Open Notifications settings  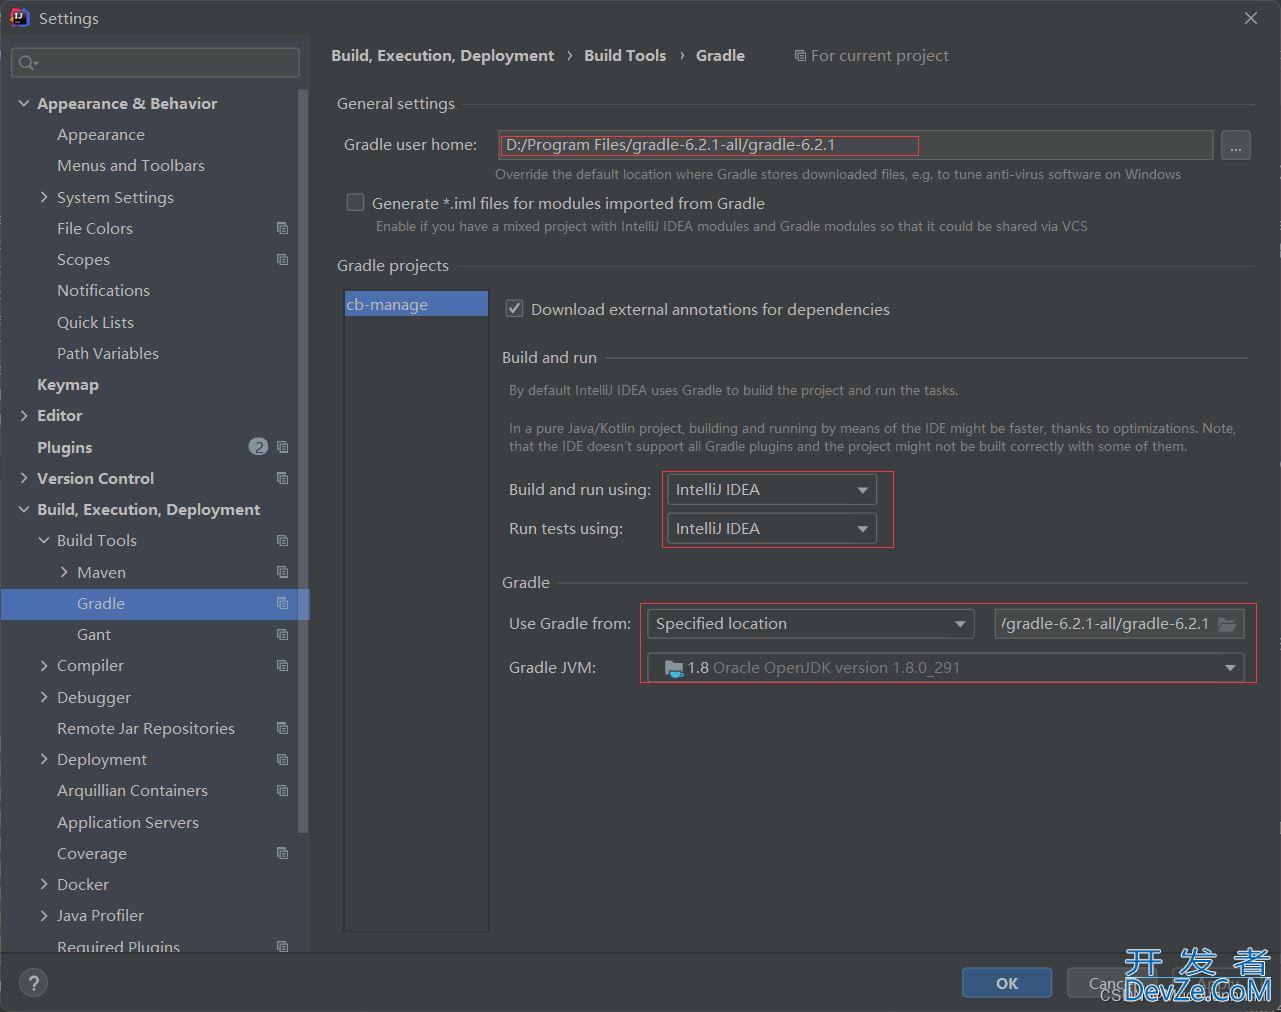click(103, 290)
